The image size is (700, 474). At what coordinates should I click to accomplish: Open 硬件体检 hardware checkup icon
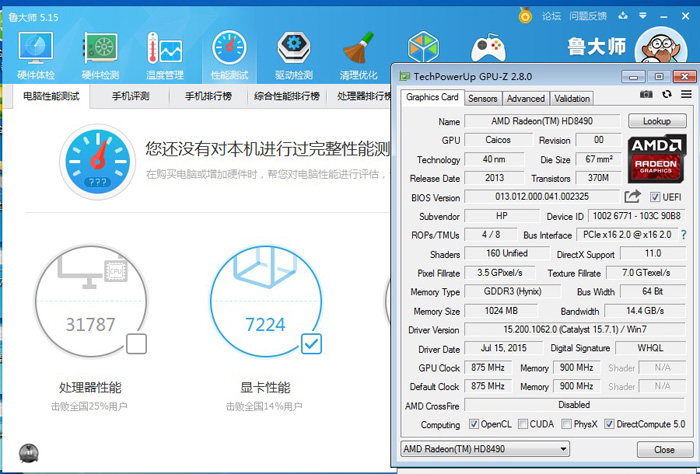[x=36, y=48]
